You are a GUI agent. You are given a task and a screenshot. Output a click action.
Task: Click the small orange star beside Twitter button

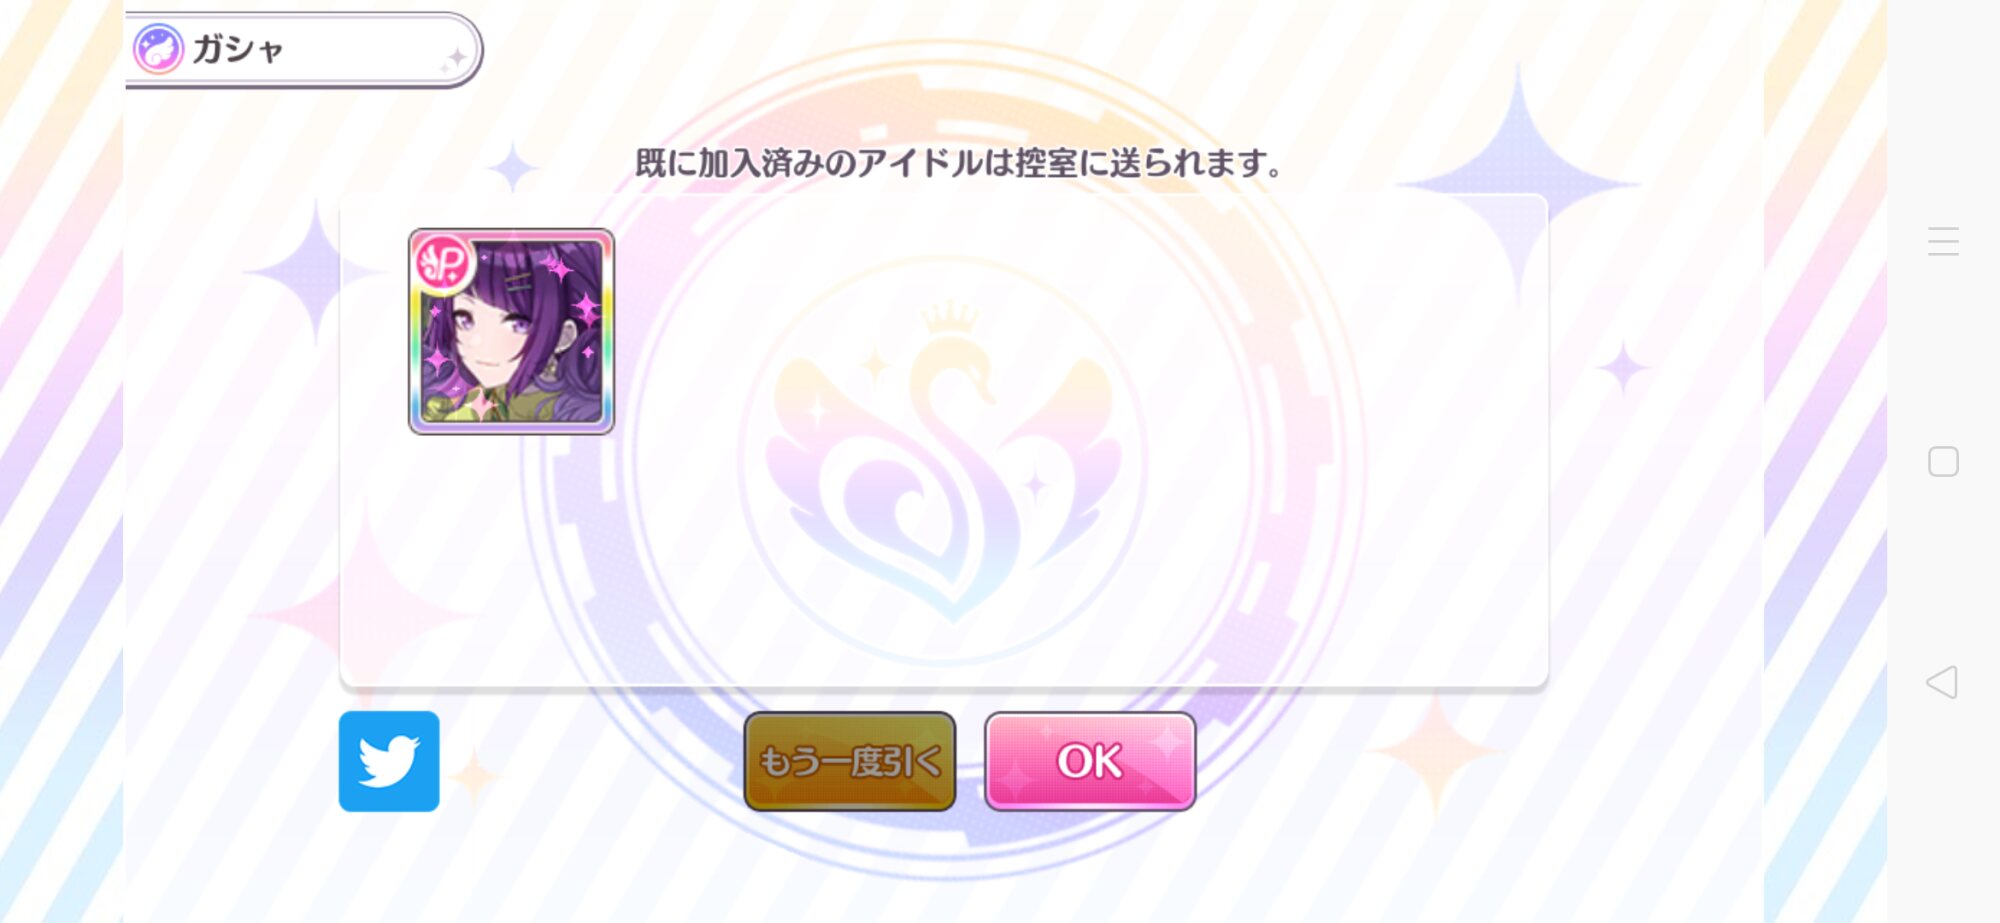(x=474, y=775)
